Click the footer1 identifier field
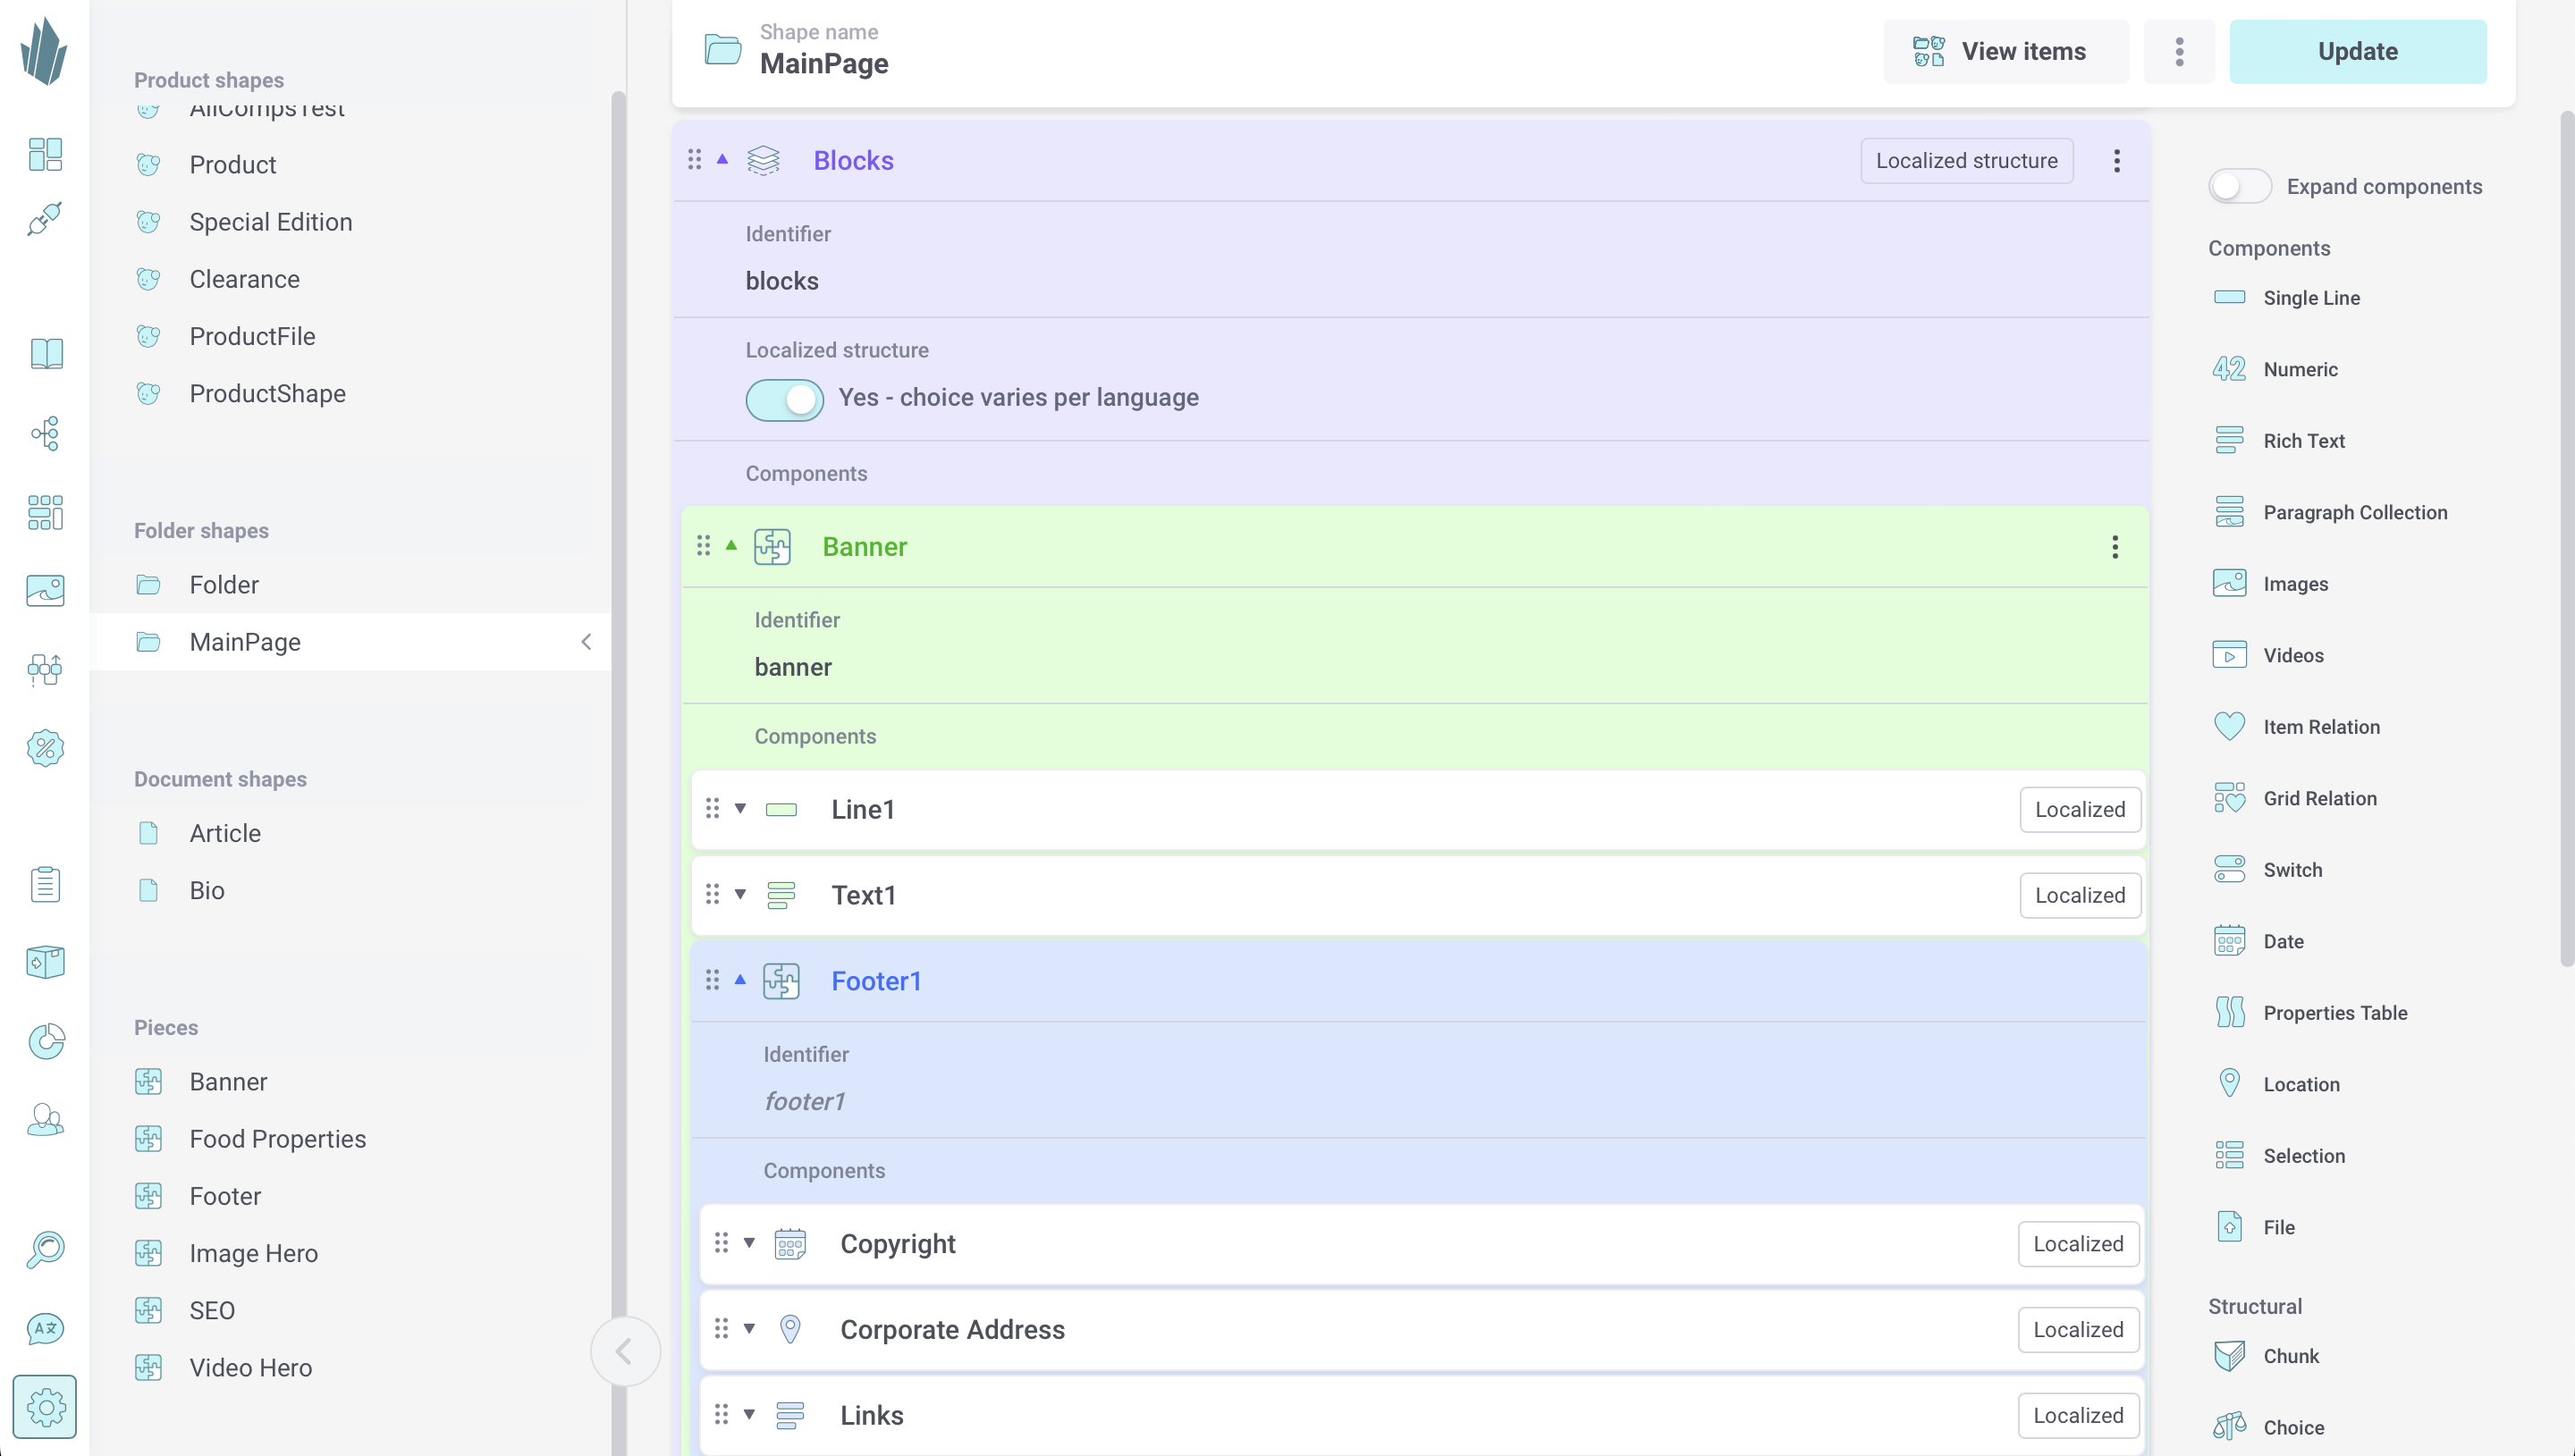This screenshot has width=2575, height=1456. tap(804, 1101)
